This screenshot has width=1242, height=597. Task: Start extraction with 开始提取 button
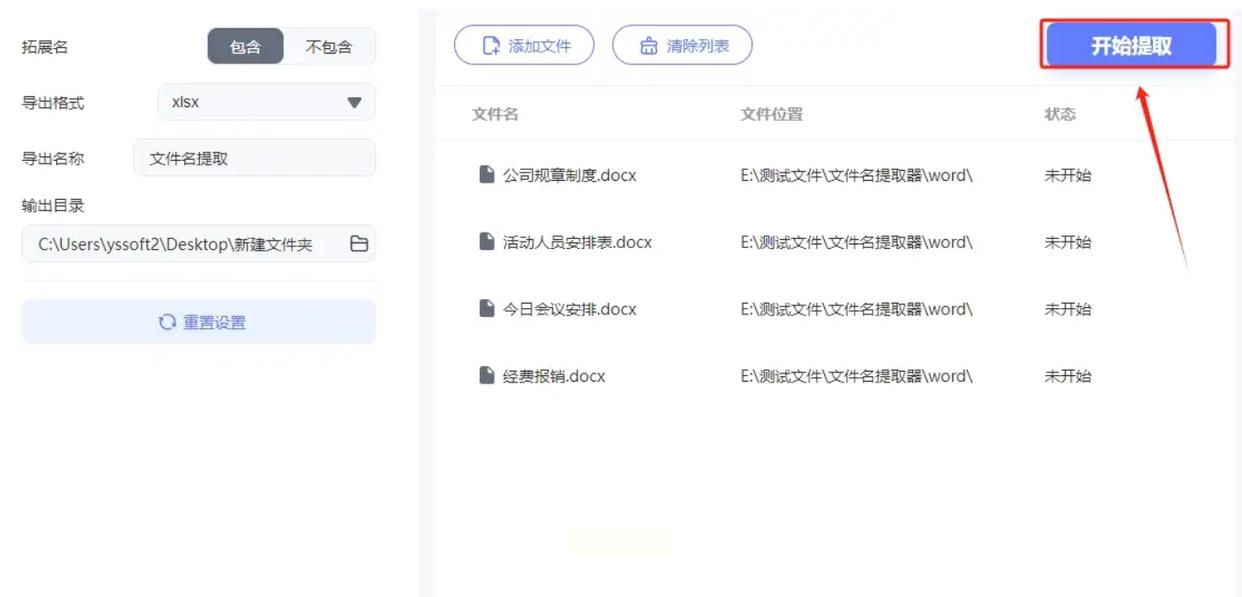pos(1132,45)
